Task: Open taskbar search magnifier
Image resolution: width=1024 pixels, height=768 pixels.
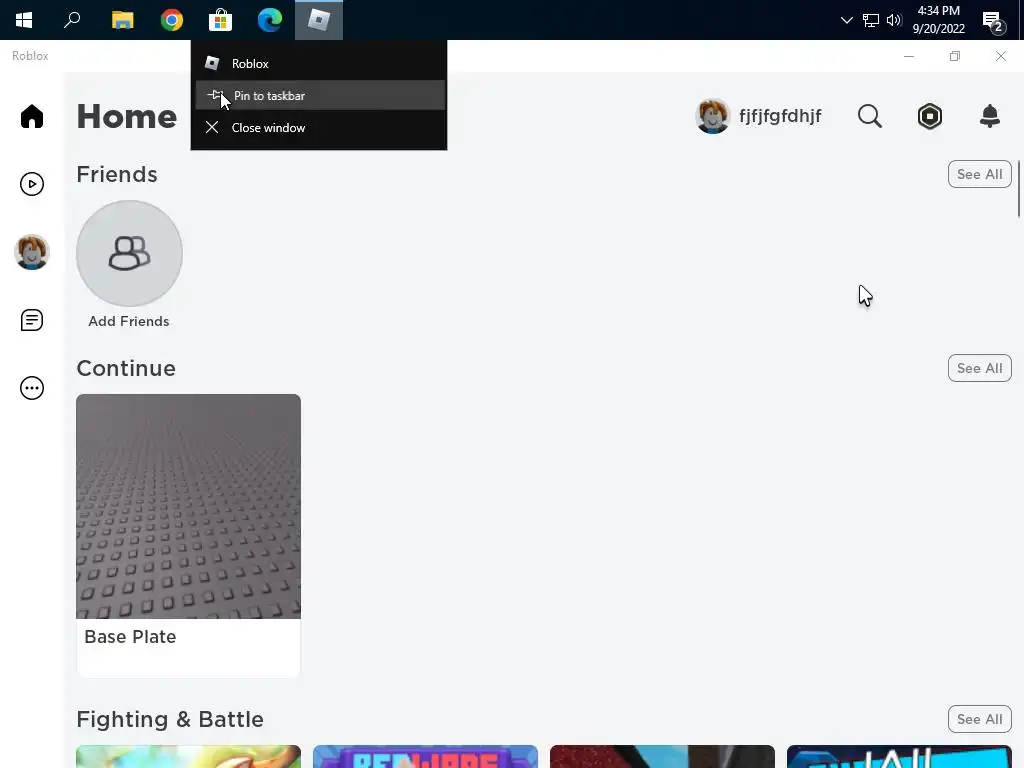Action: [x=72, y=20]
